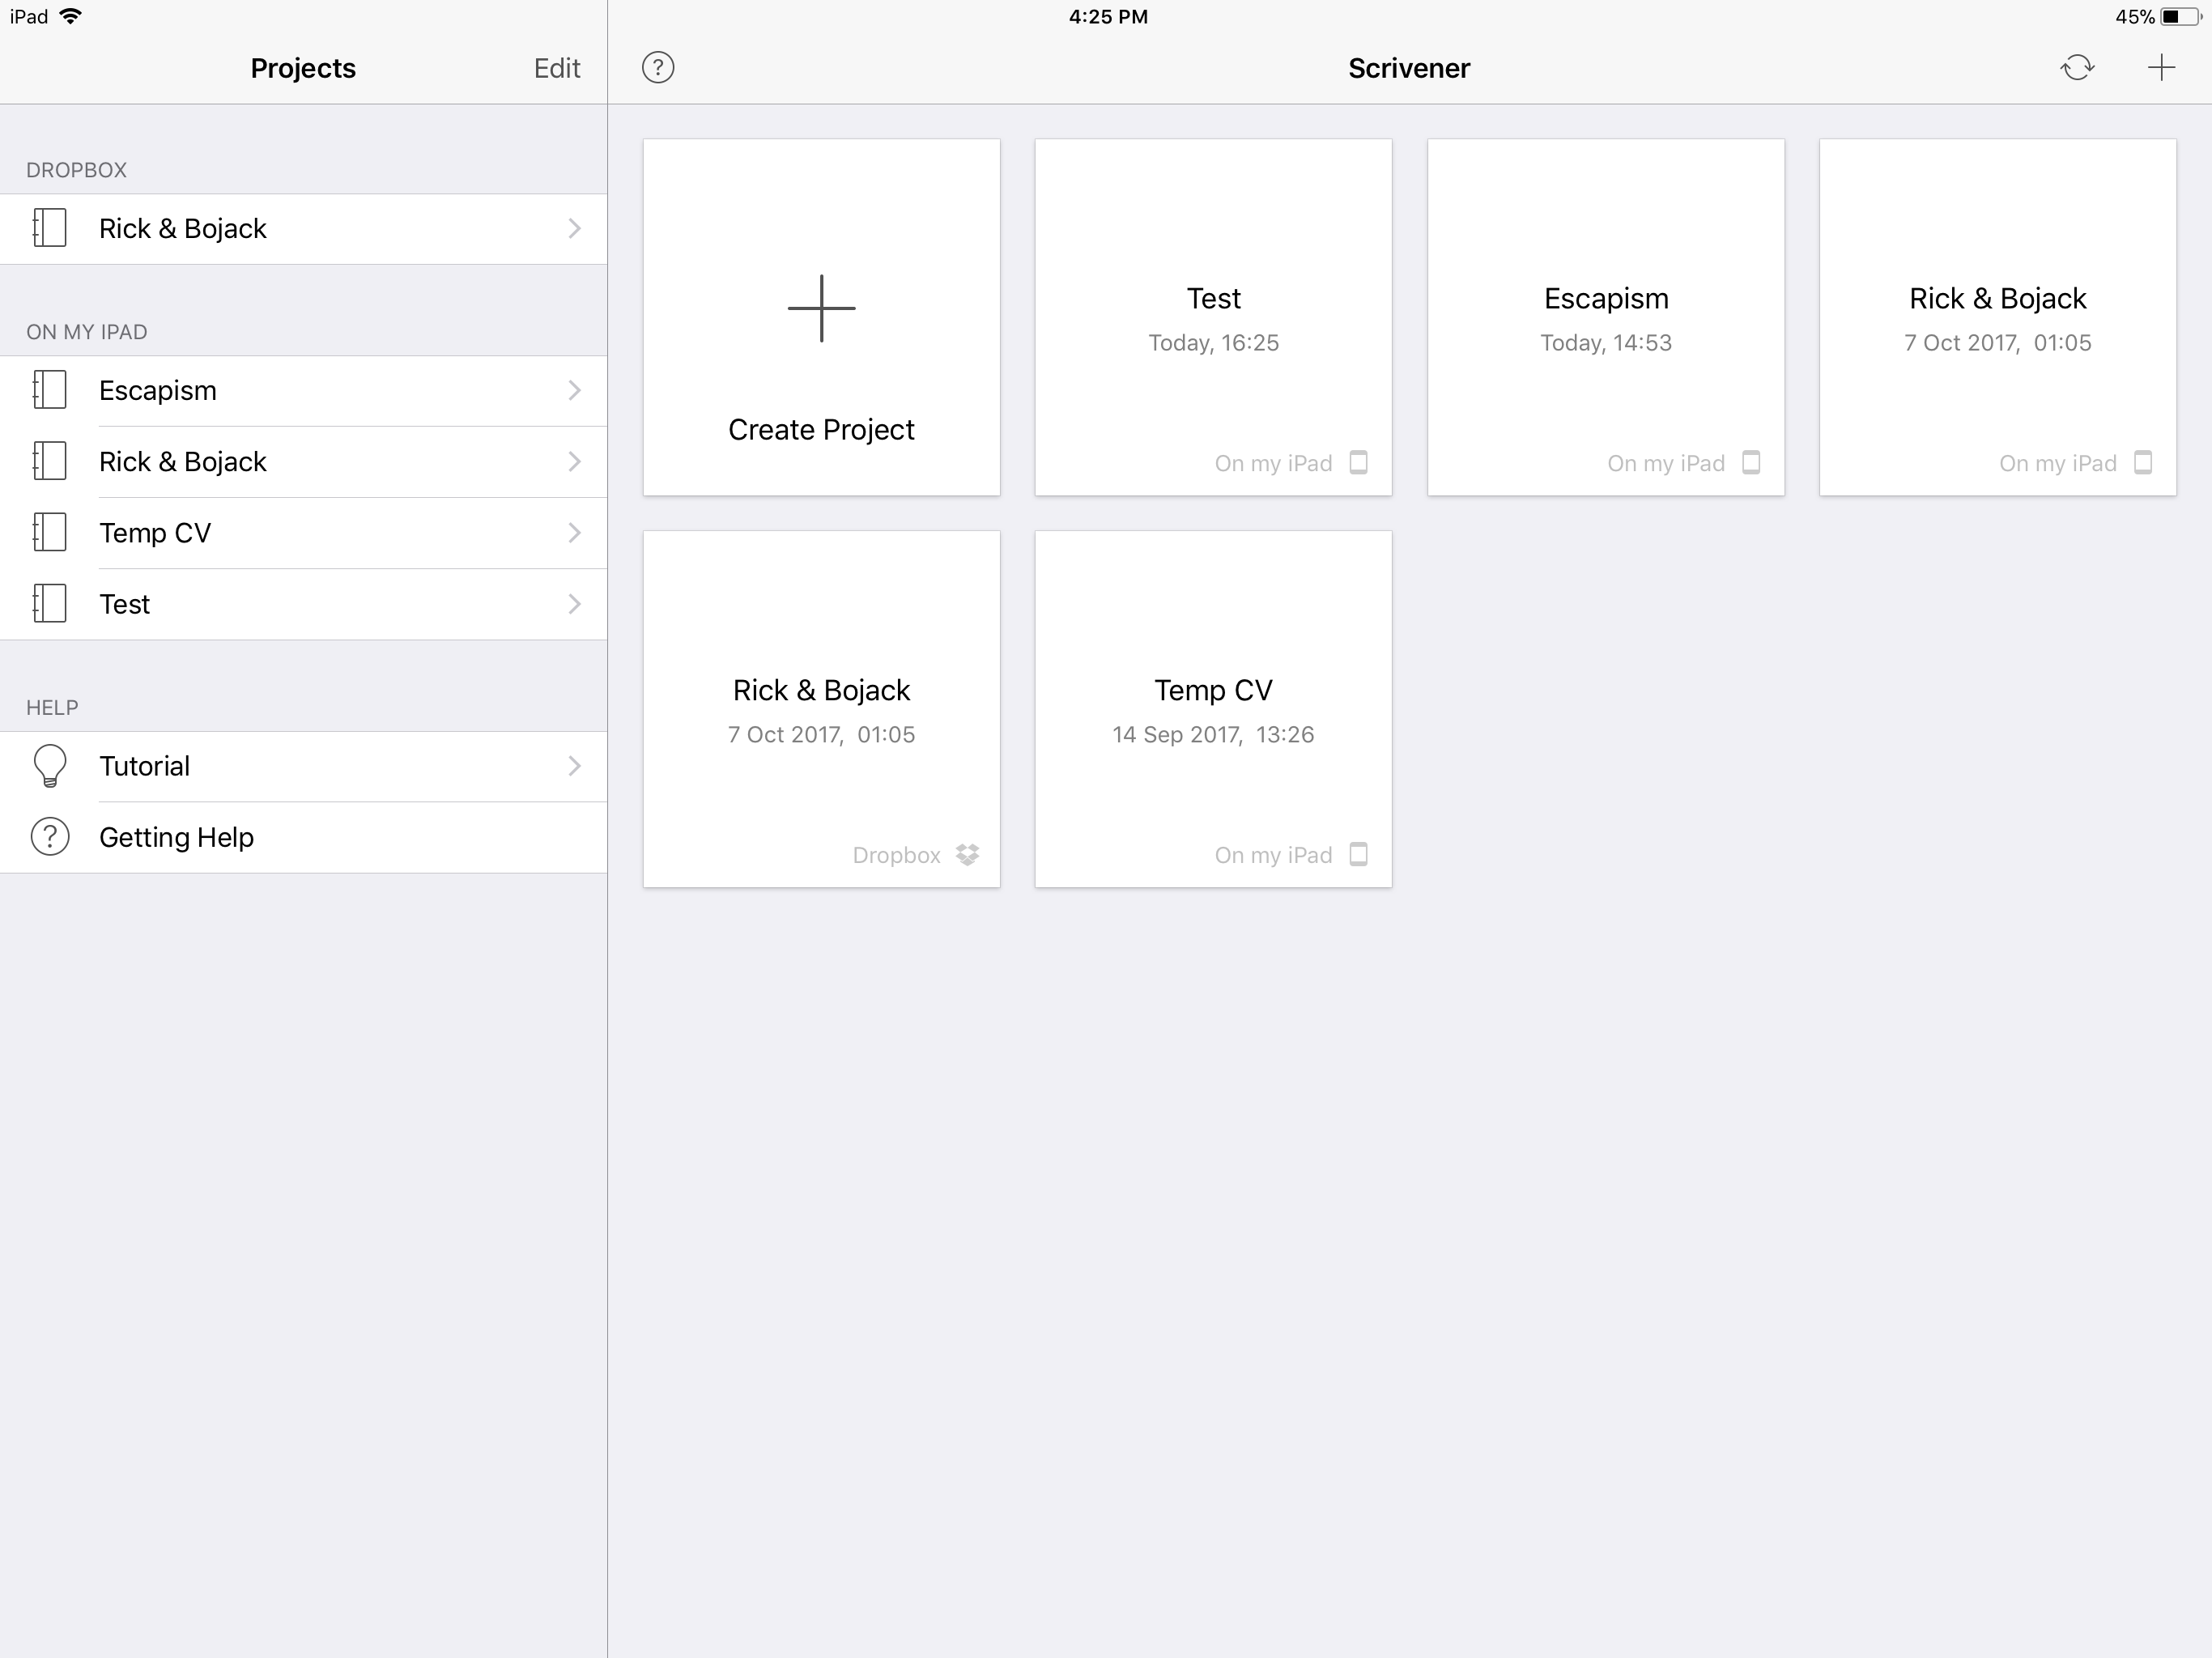
Task: Tap the Dropbox logo on Rick & Bojack card
Action: click(967, 855)
